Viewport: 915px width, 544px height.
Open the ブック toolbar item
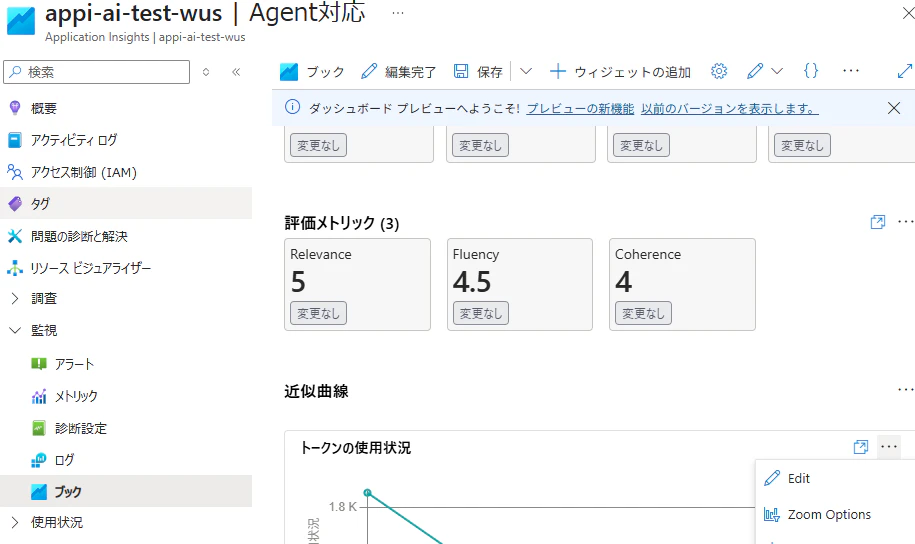tap(312, 72)
